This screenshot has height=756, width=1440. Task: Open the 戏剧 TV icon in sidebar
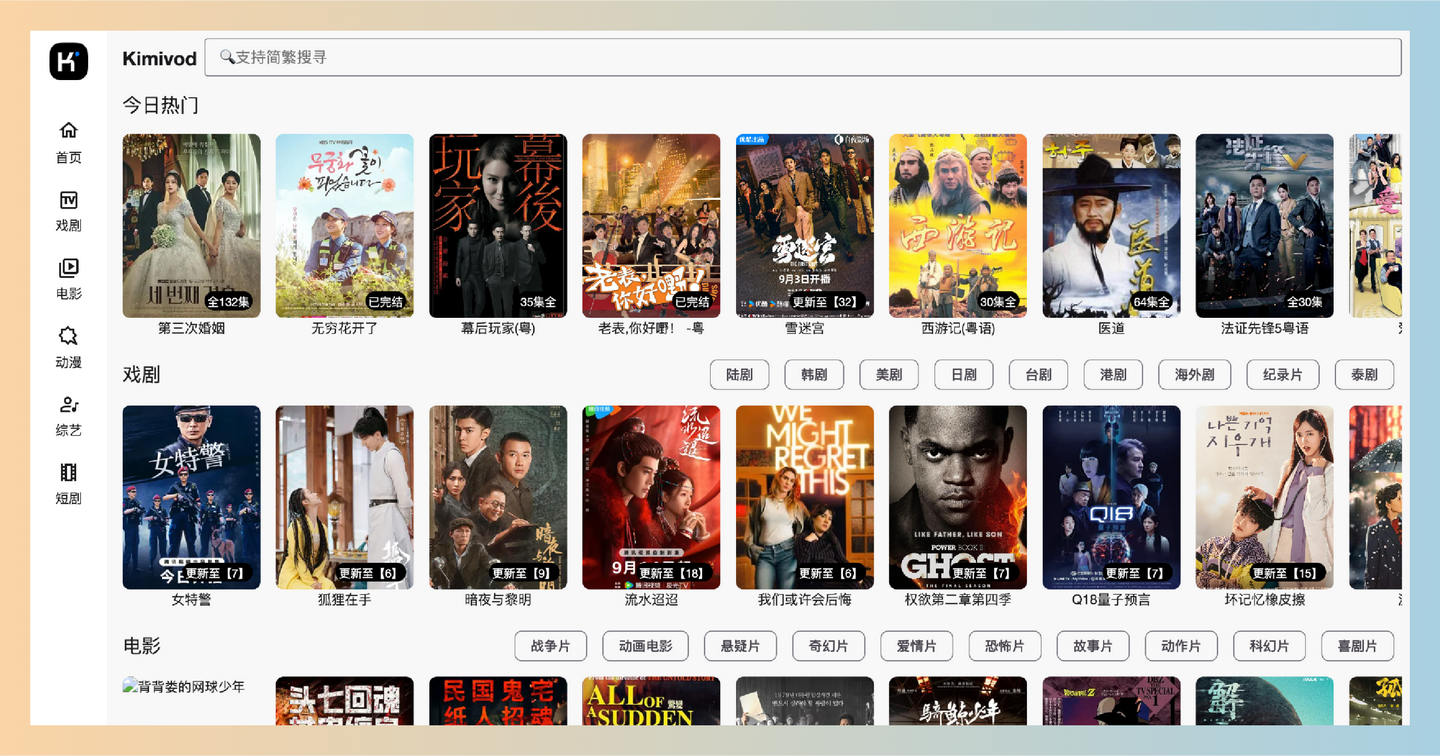click(x=69, y=199)
